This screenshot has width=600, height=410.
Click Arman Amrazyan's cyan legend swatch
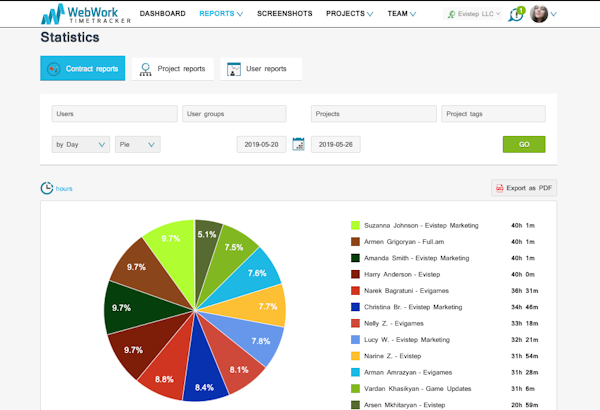tap(355, 372)
